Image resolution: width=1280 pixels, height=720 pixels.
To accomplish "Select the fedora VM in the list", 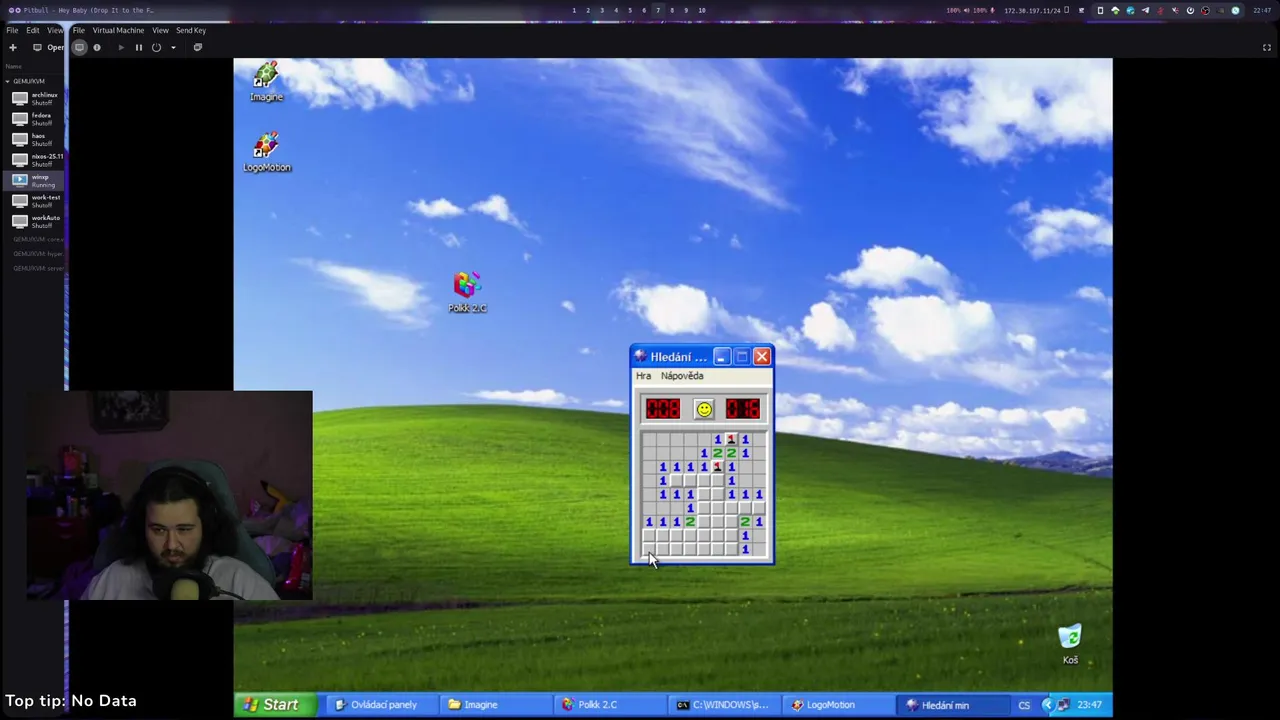I will coord(35,119).
